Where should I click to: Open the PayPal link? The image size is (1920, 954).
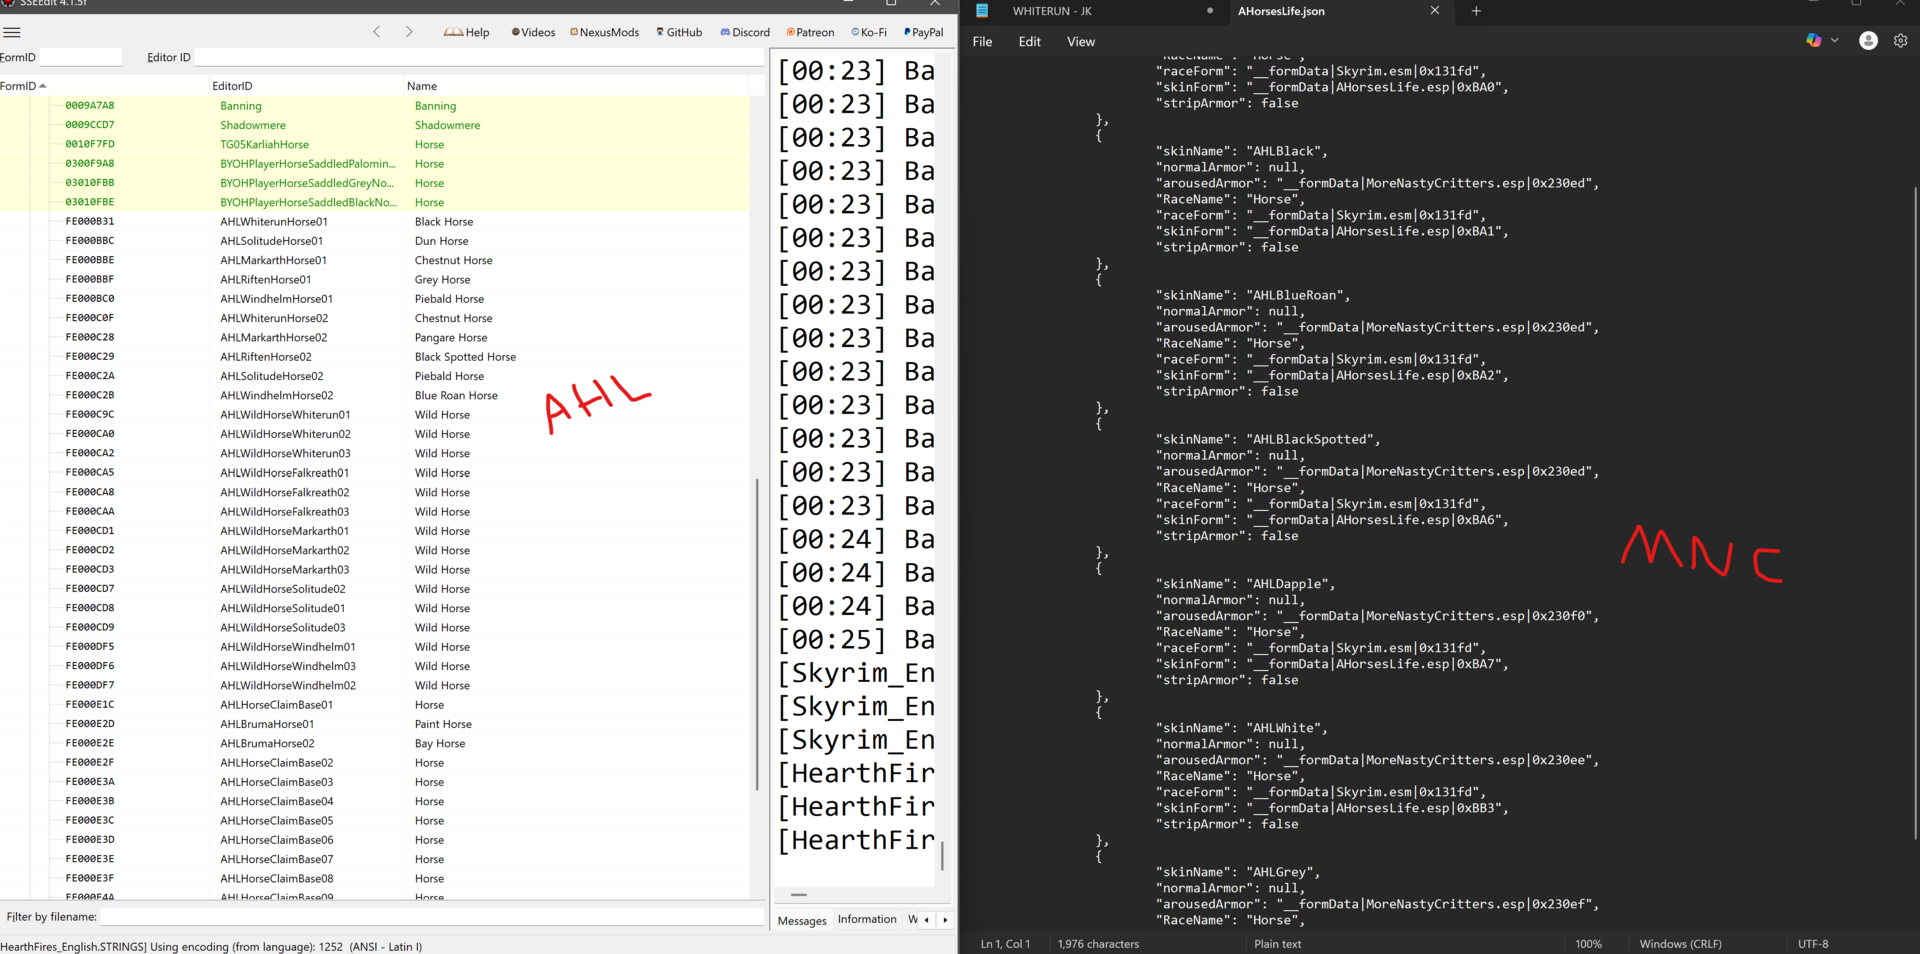[x=923, y=32]
